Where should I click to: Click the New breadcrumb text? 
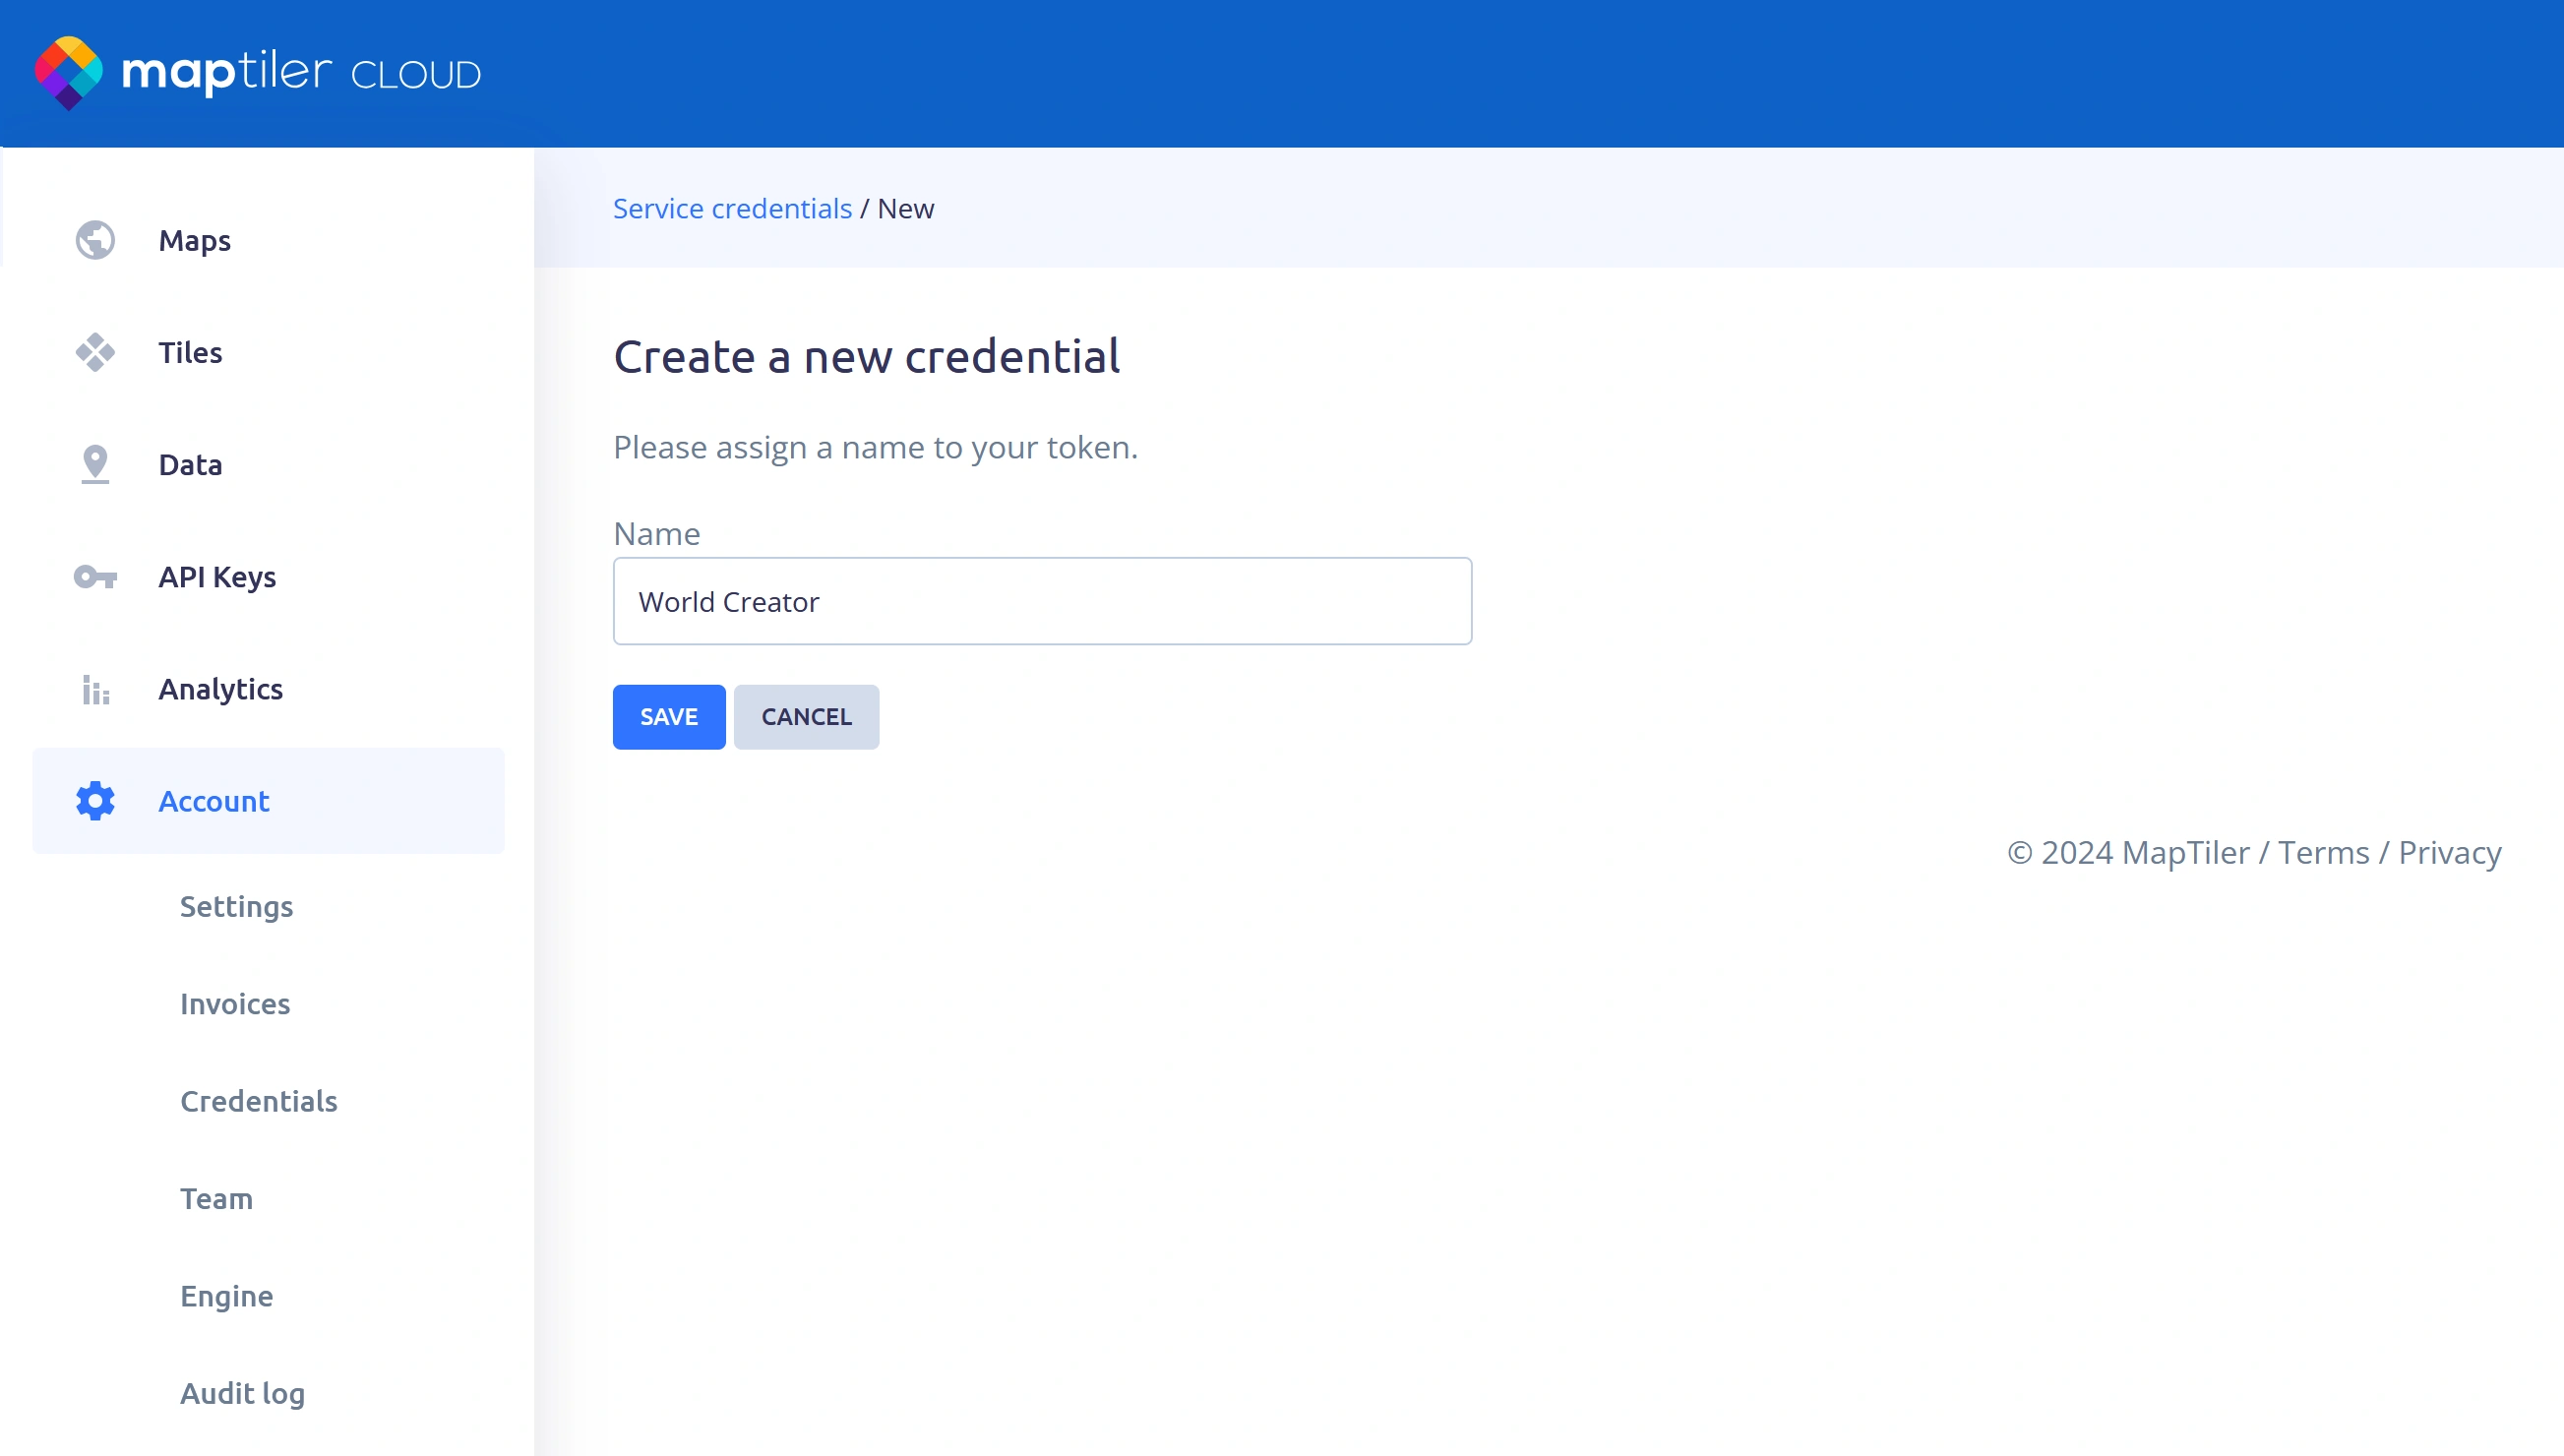click(905, 208)
